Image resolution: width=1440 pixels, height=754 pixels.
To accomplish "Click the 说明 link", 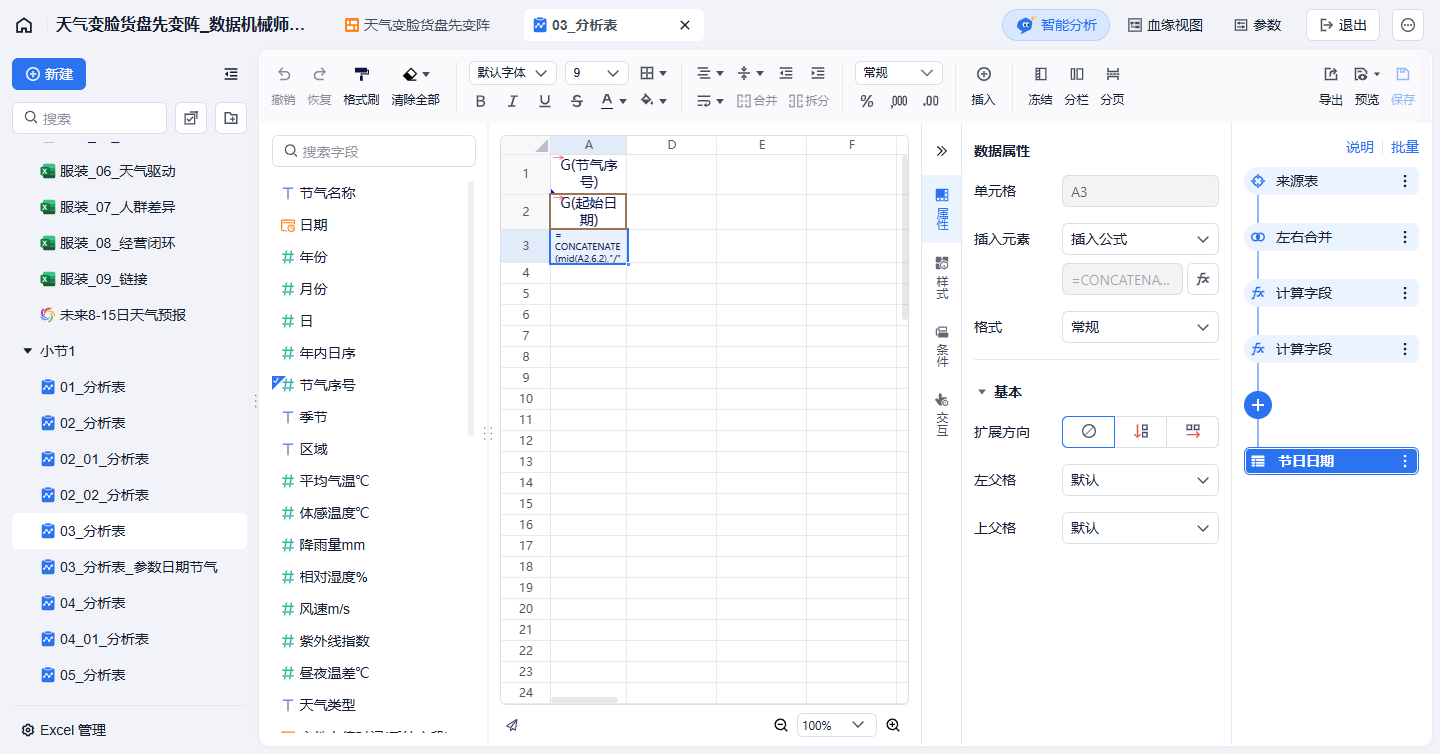I will pyautogui.click(x=1360, y=147).
